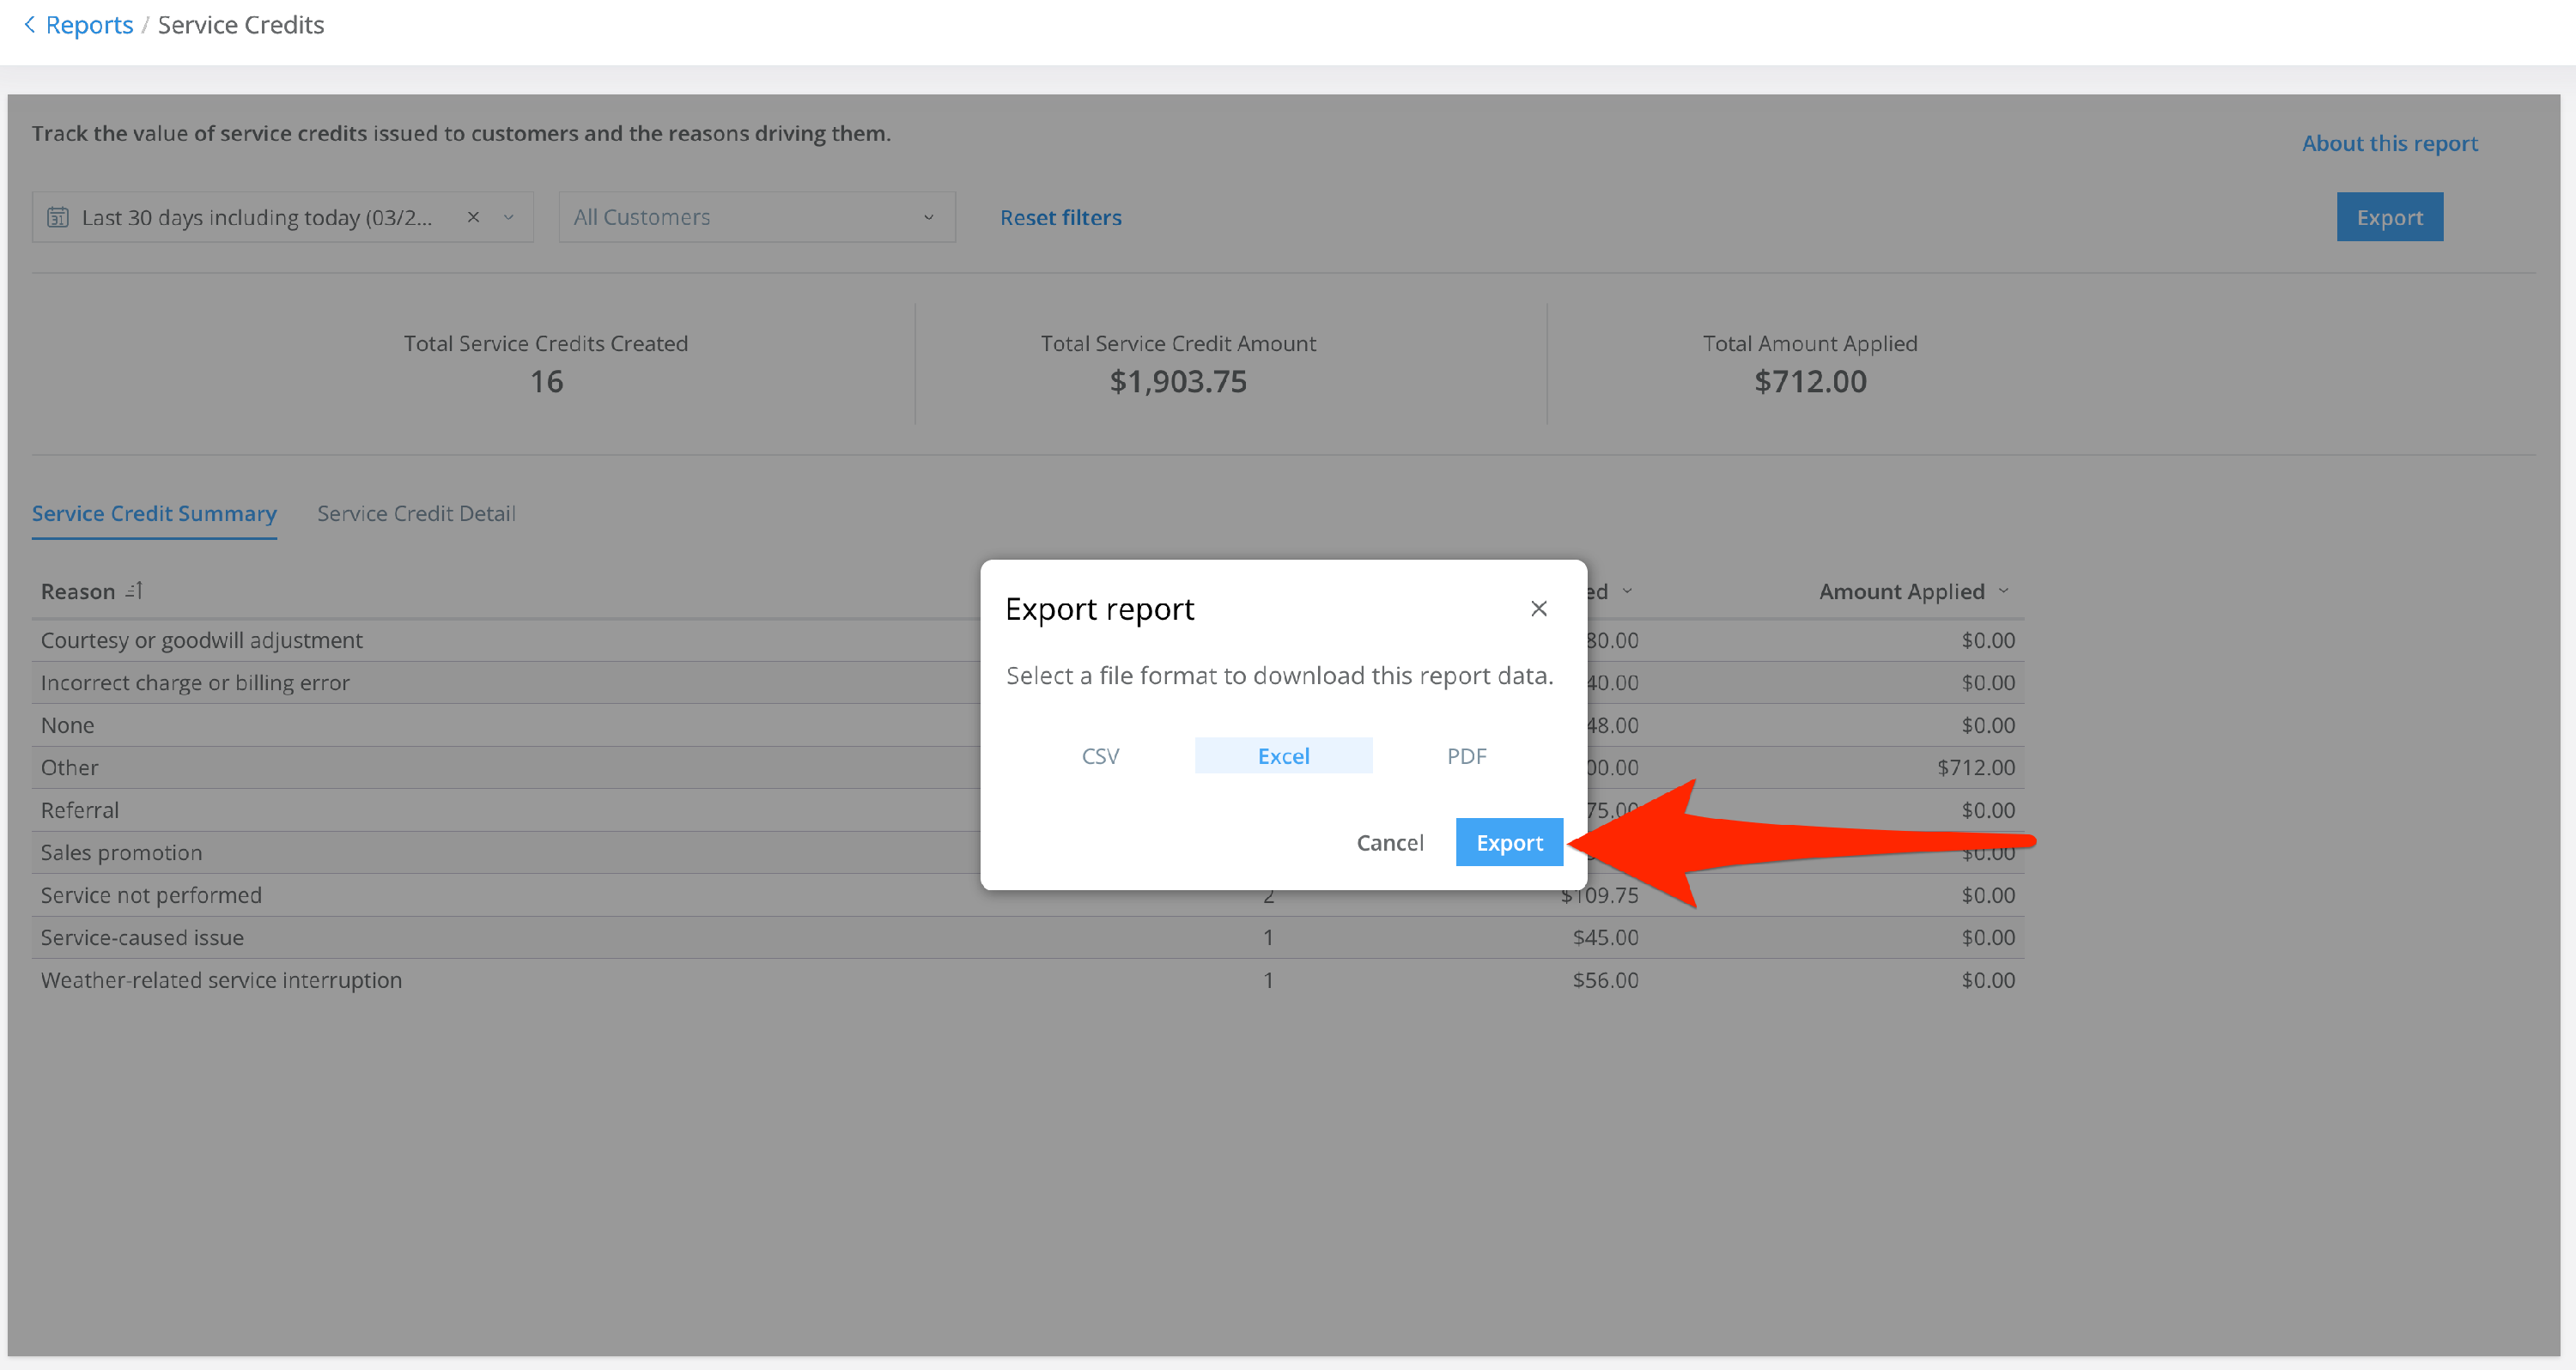Click the $56.00 amount cell
The height and width of the screenshot is (1370, 2576).
(1605, 980)
